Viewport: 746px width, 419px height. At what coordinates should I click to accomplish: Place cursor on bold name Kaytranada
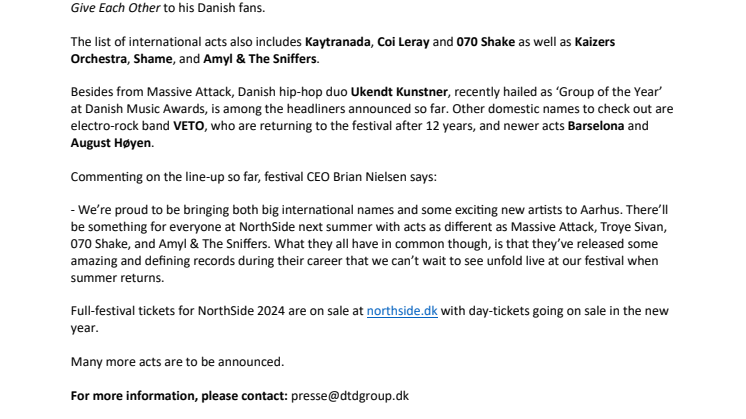click(337, 42)
